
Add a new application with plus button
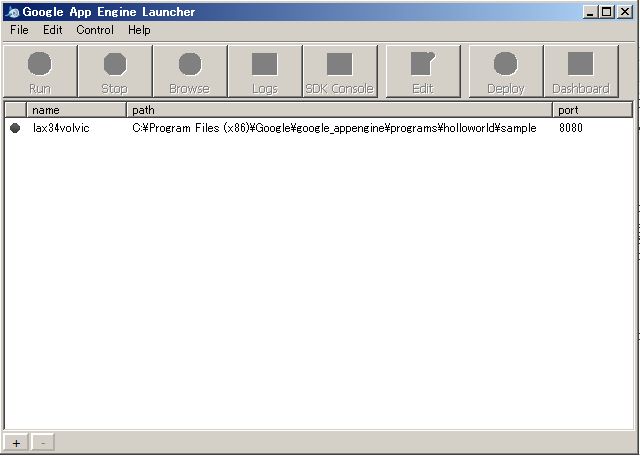[16, 443]
